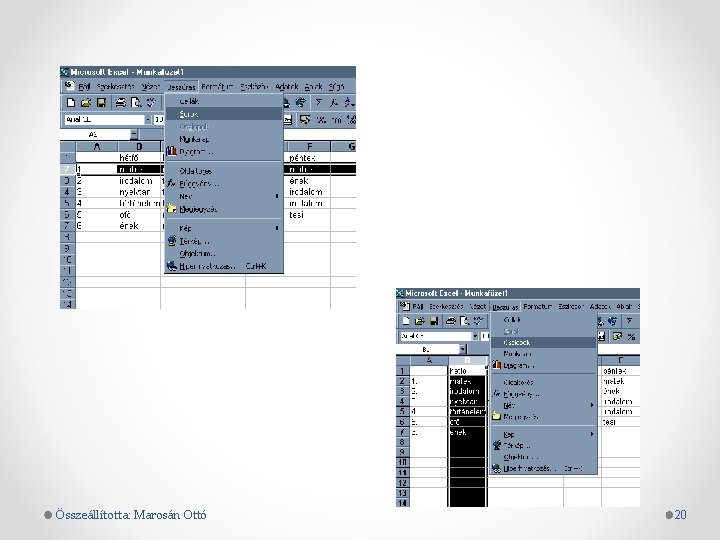Open Fájl menu in upper-left Excel window

tap(84, 86)
